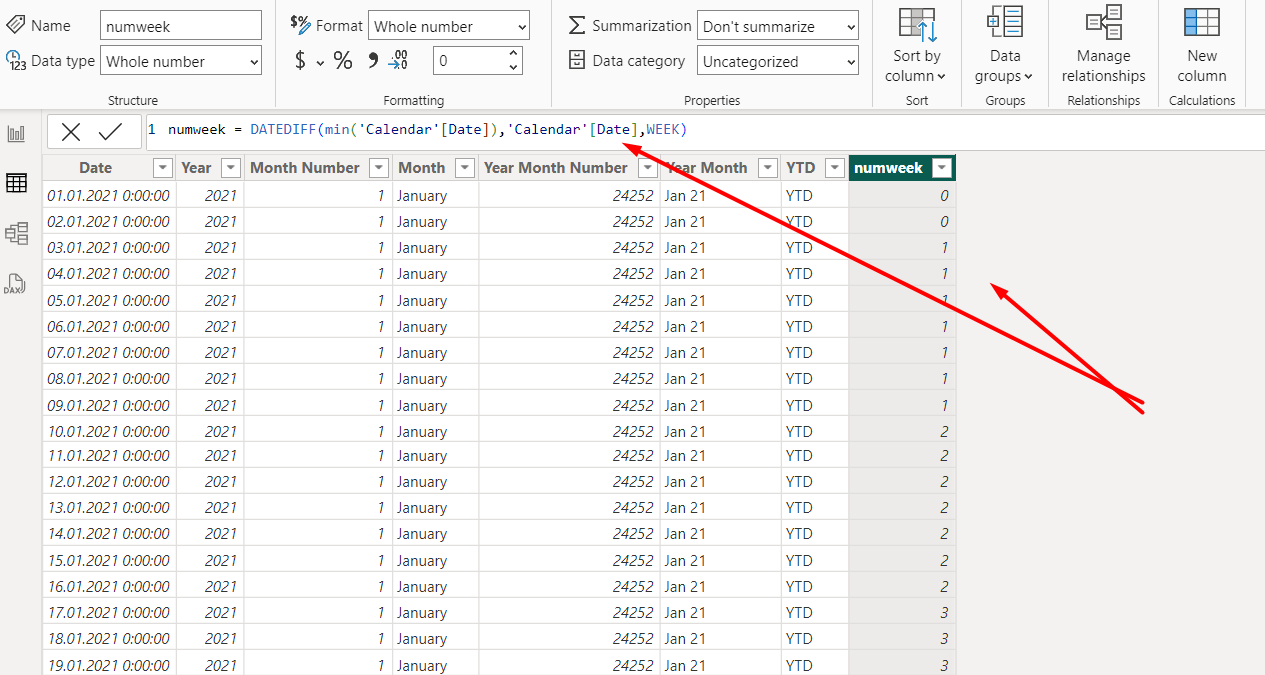Click the 10.01.2021 date cell
Viewport: 1265px width, 675px height.
109,431
